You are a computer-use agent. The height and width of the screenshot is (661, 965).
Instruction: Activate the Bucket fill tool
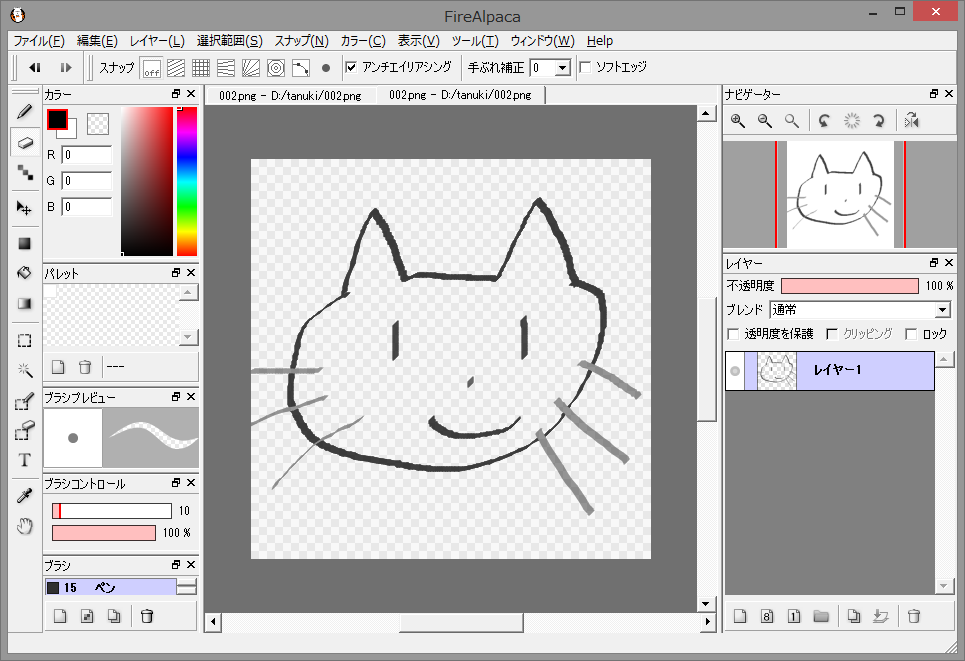tap(24, 273)
